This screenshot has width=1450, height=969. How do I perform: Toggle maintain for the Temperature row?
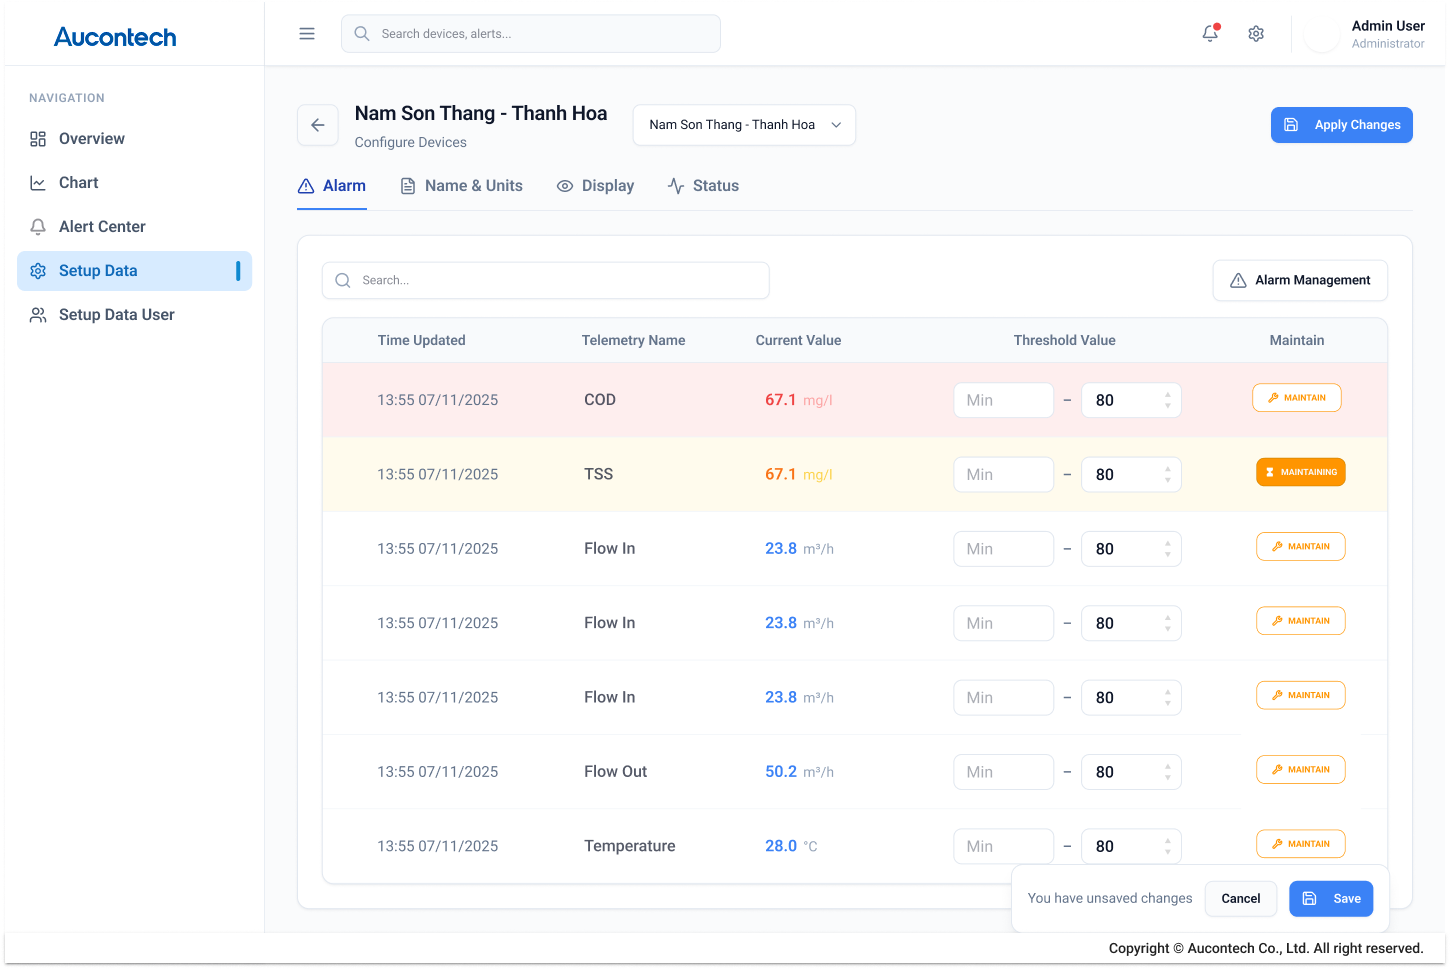pos(1300,844)
